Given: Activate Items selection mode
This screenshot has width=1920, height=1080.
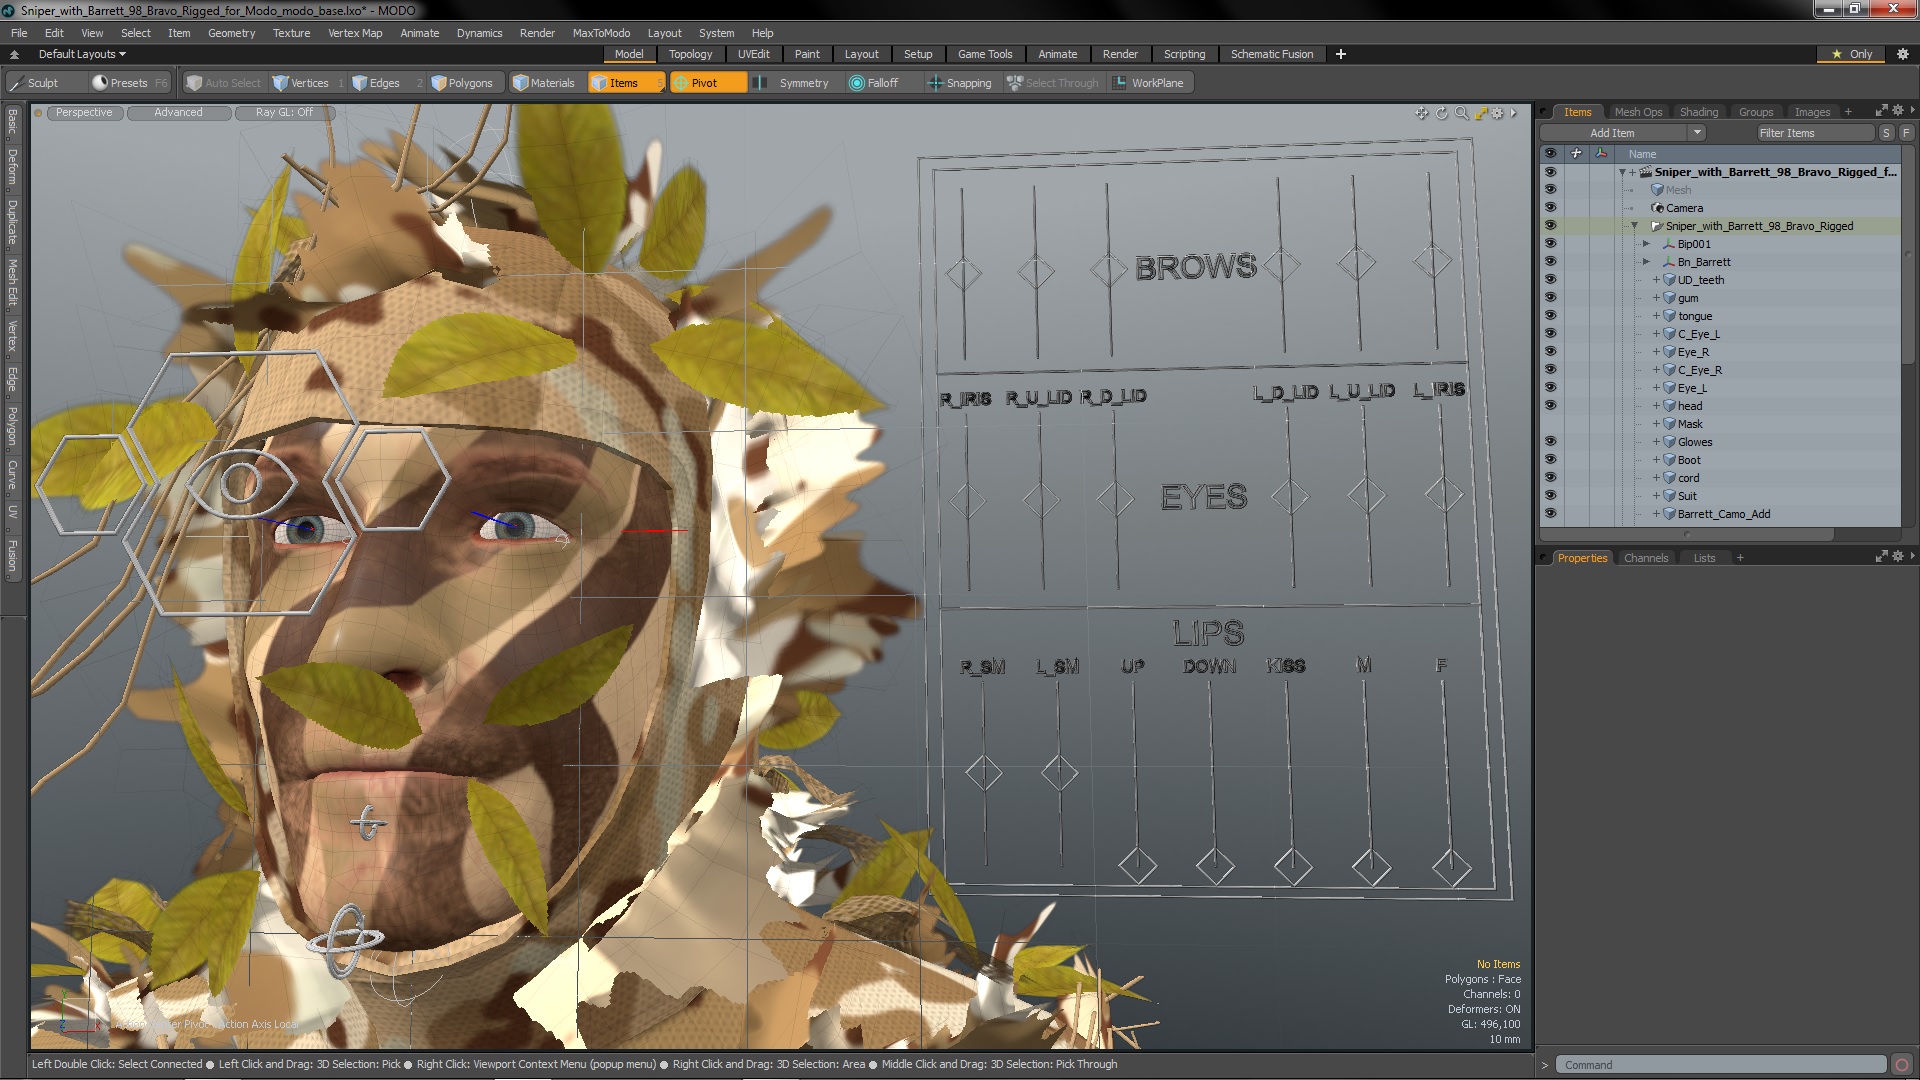Looking at the screenshot, I should 626,83.
